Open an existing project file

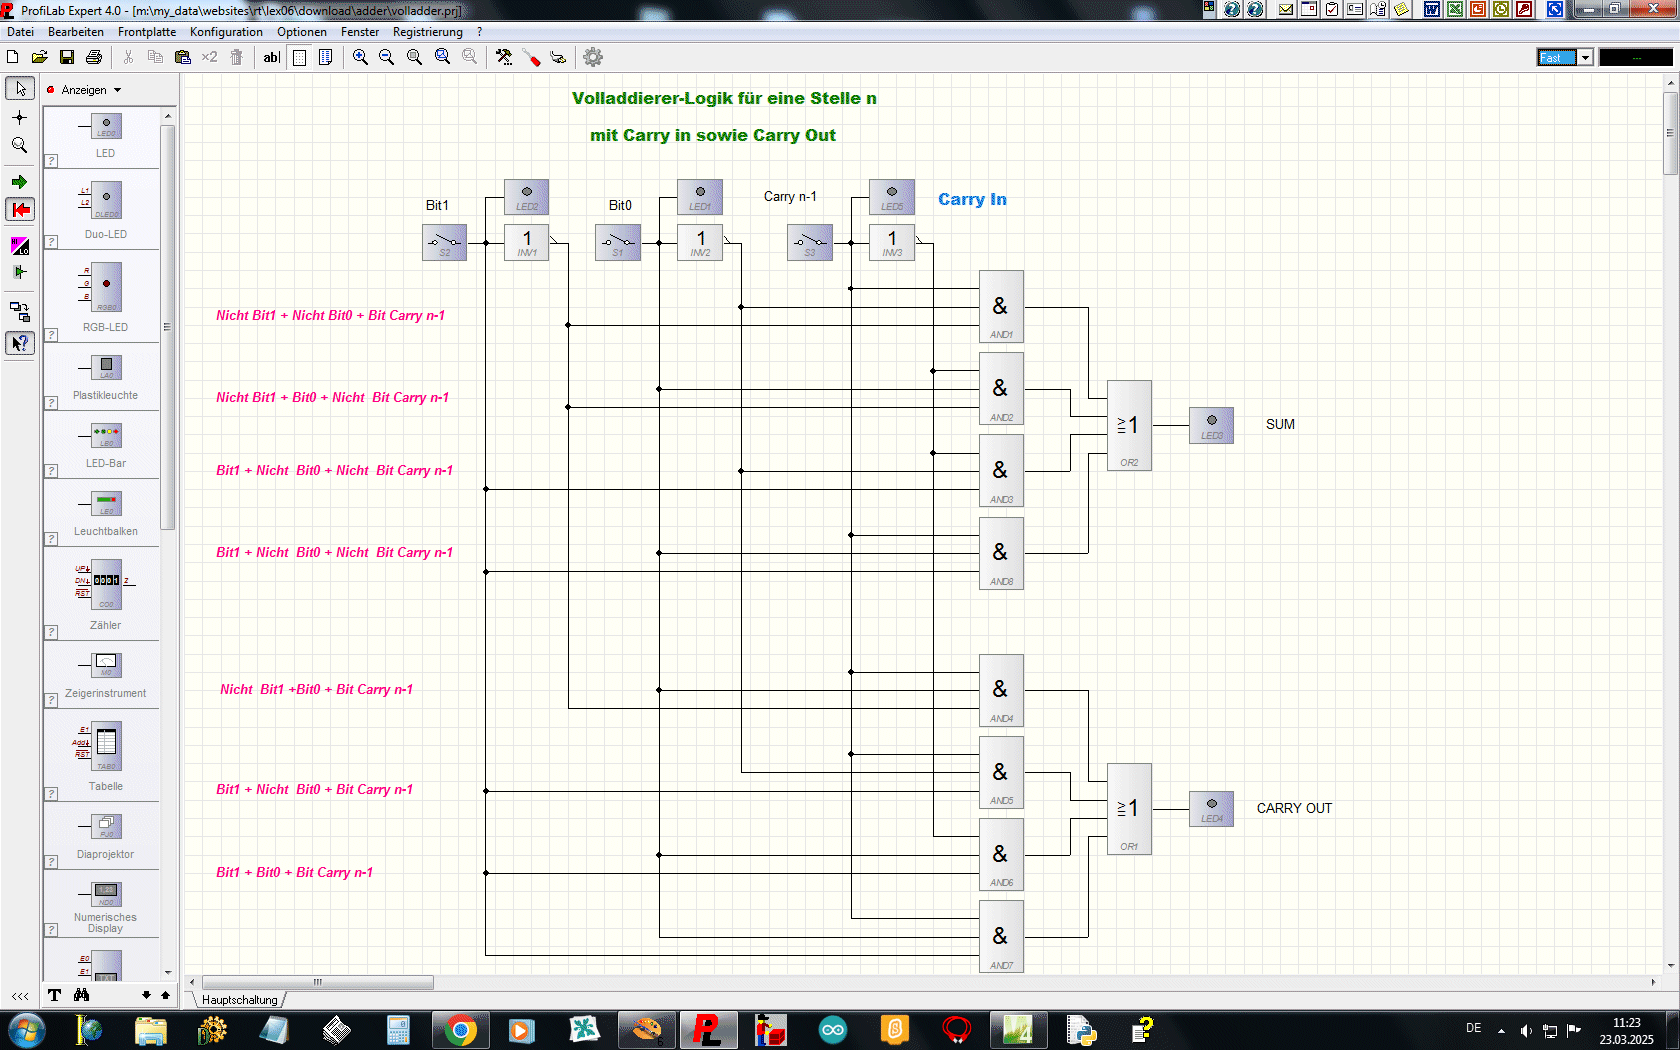[x=40, y=57]
